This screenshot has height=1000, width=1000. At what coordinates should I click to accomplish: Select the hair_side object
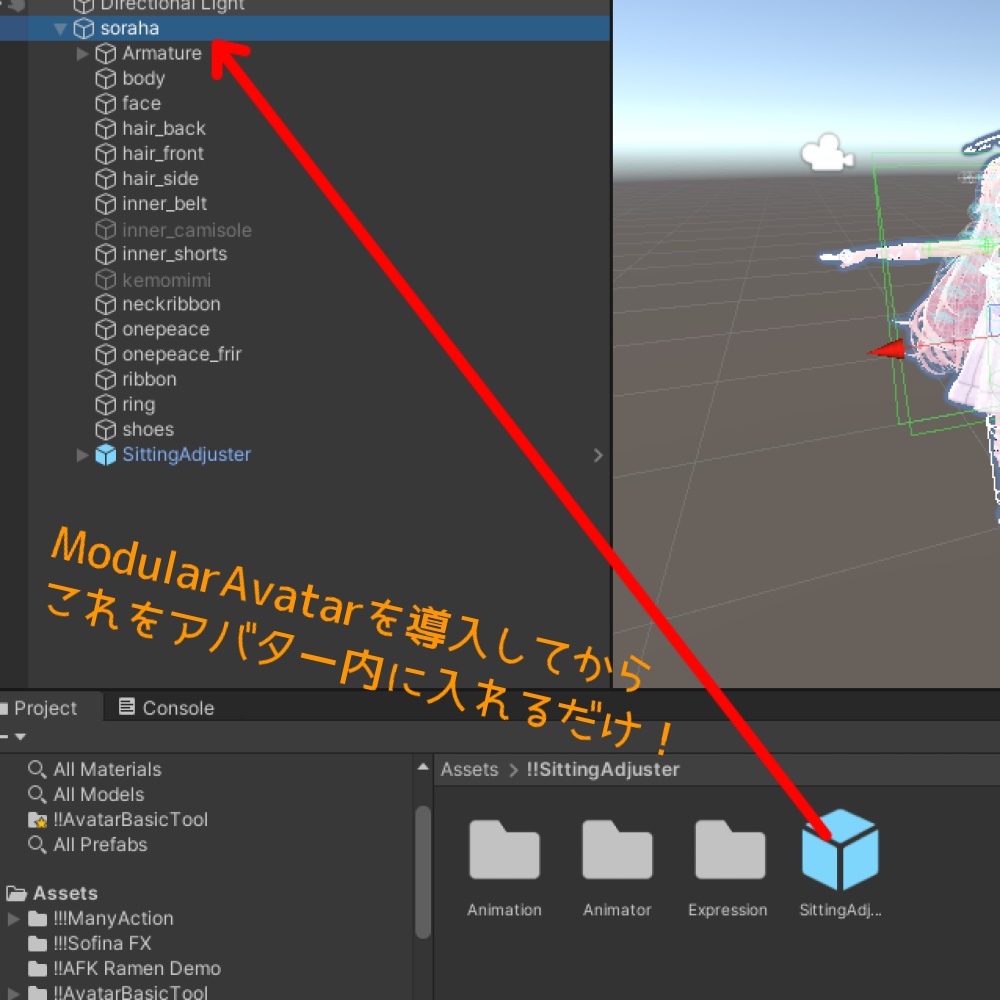160,179
